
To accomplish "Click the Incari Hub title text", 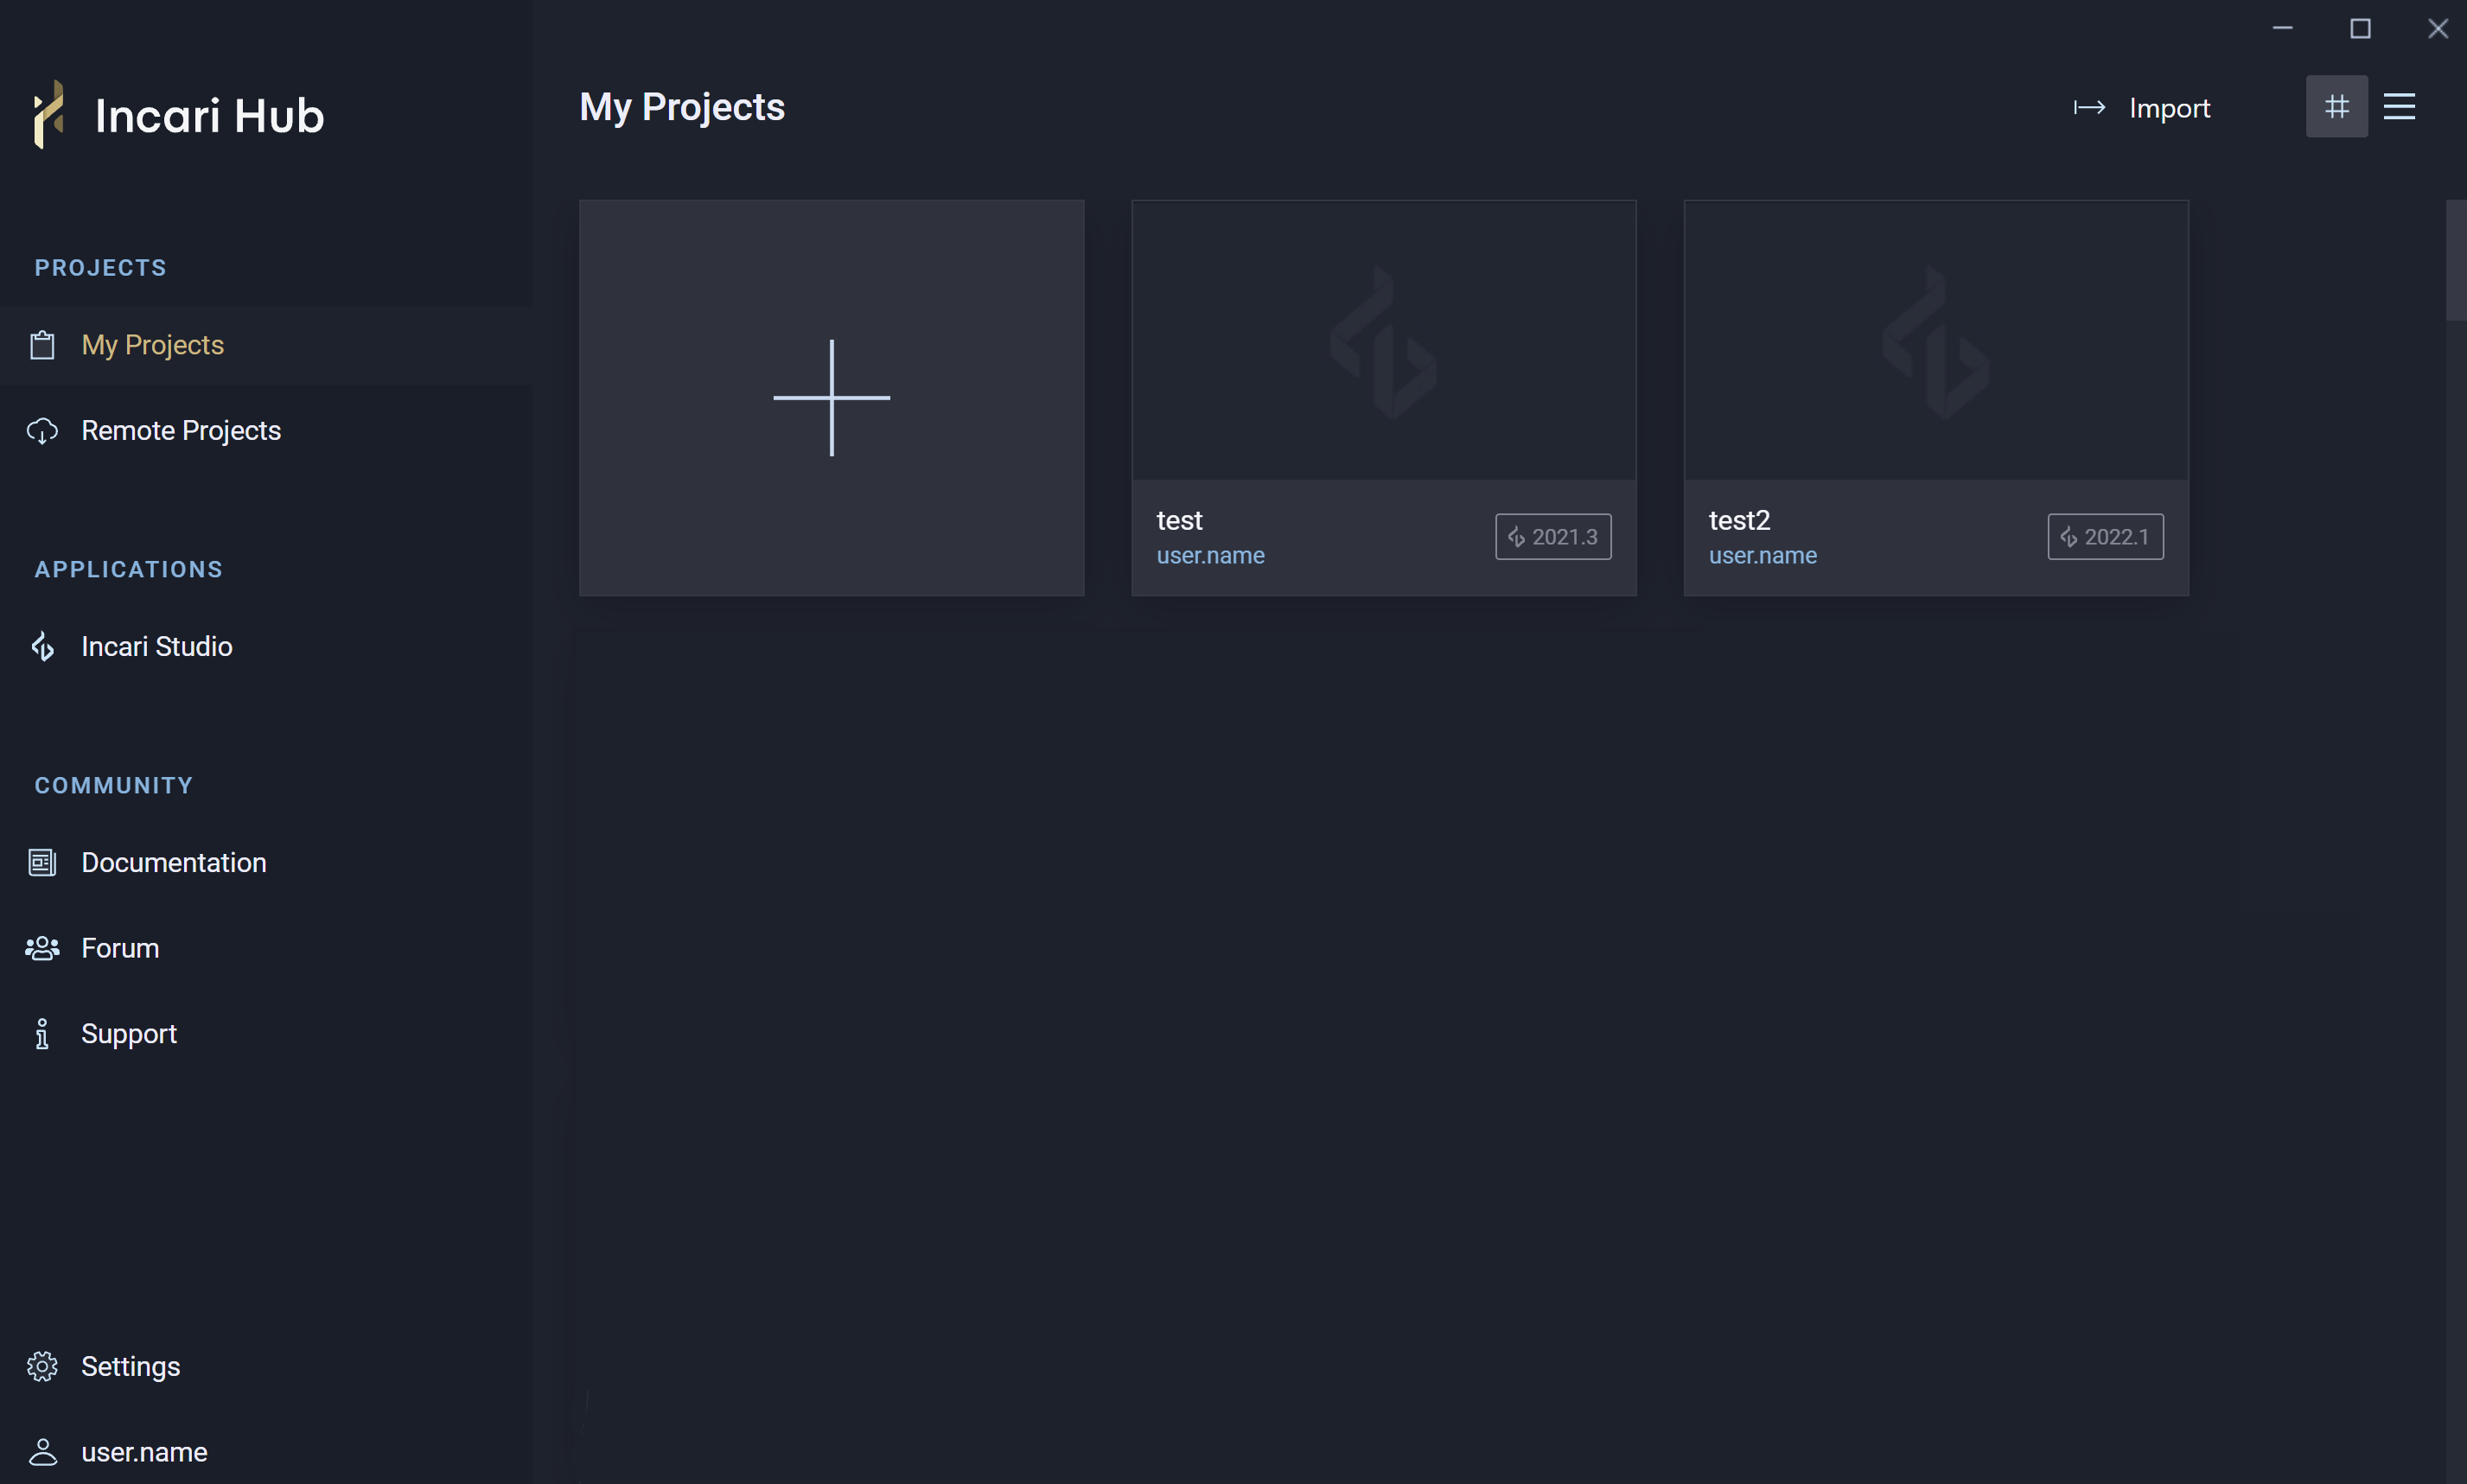I will pos(209,116).
